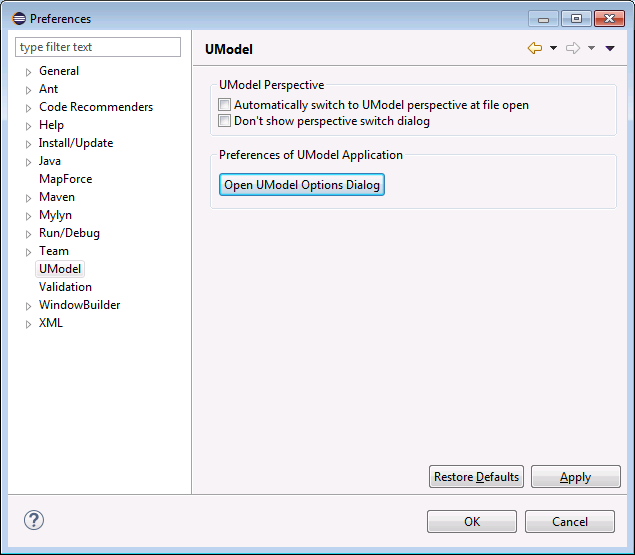Viewport: 635px width, 555px height.
Task: Expand the Maven tree node
Action: [28, 199]
